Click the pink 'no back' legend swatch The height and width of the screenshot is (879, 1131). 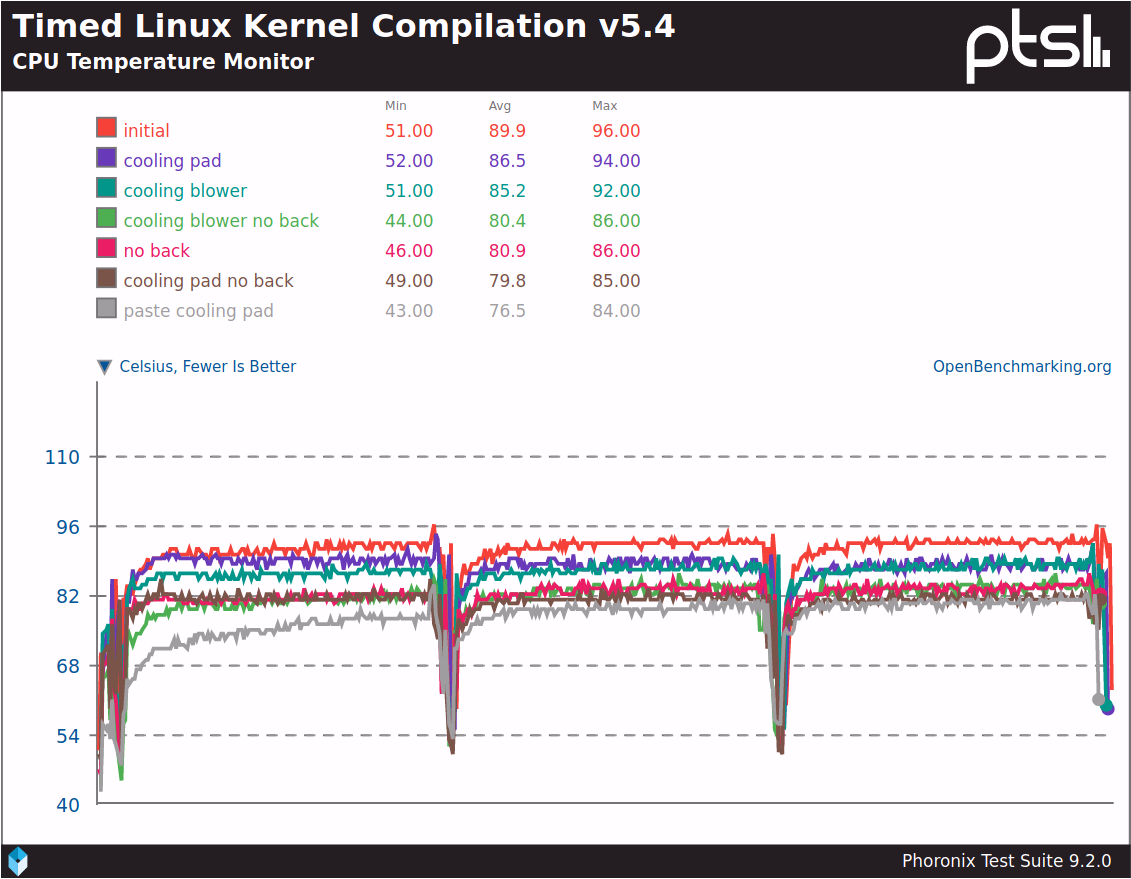(x=106, y=248)
